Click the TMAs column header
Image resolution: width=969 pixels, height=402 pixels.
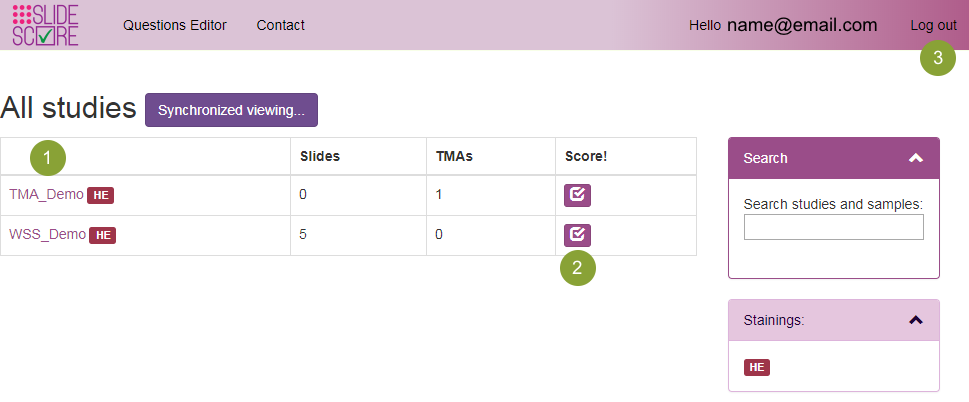(454, 156)
